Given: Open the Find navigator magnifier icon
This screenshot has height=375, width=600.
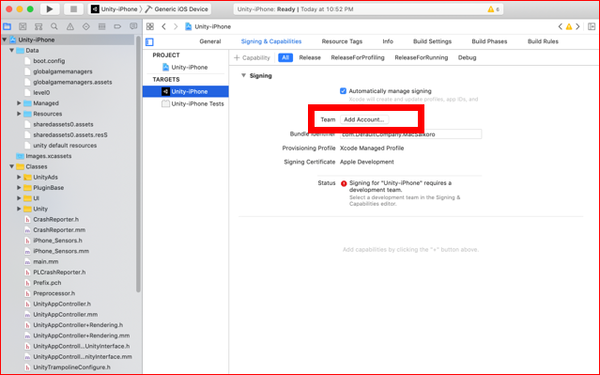Looking at the screenshot, I should (x=54, y=26).
